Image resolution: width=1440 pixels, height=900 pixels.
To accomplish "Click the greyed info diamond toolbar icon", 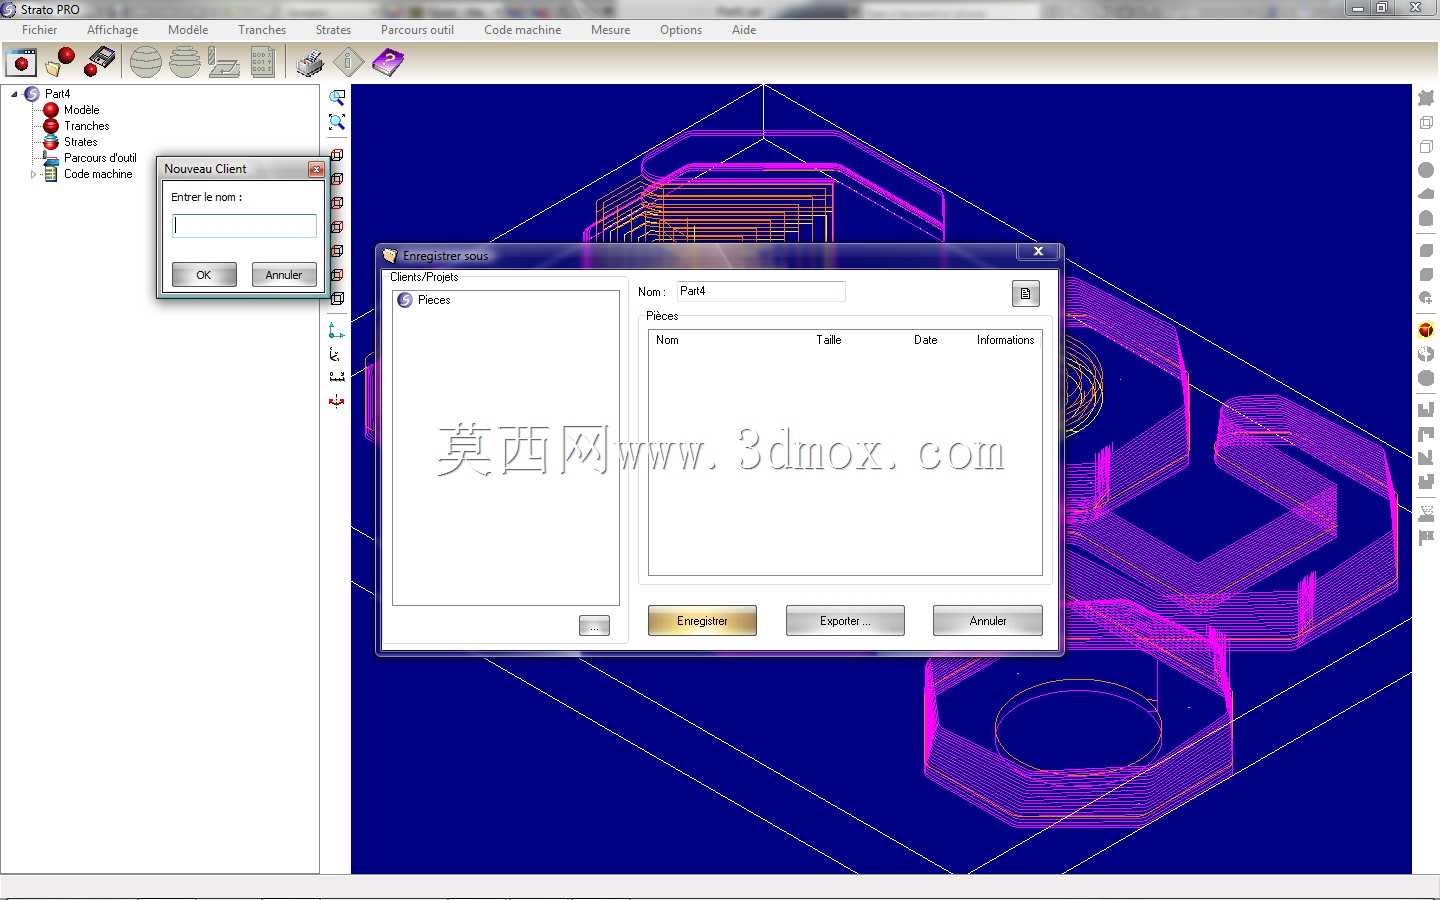I will (348, 62).
